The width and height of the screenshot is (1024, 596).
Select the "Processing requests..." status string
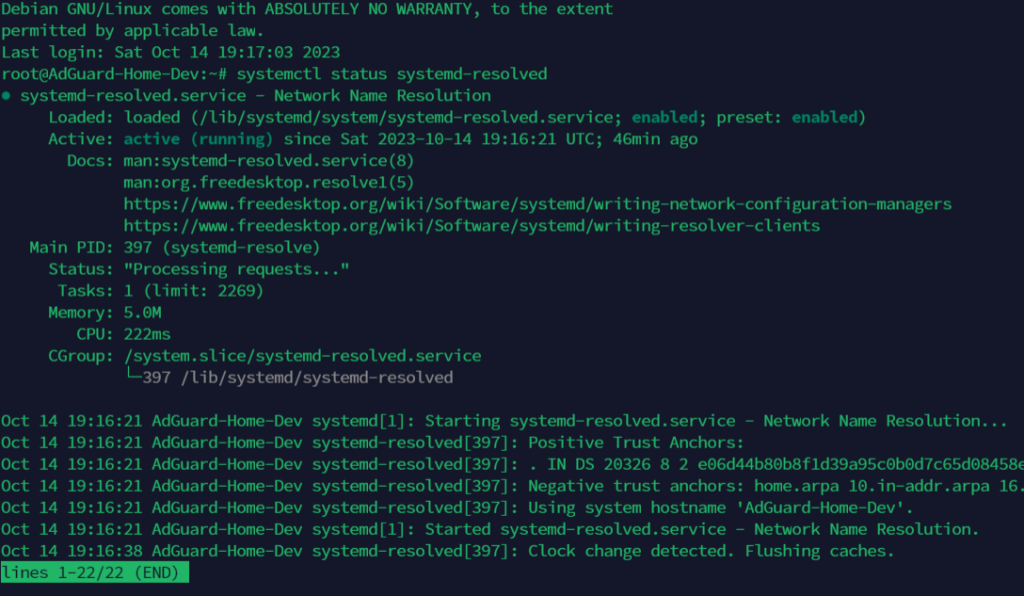point(236,269)
